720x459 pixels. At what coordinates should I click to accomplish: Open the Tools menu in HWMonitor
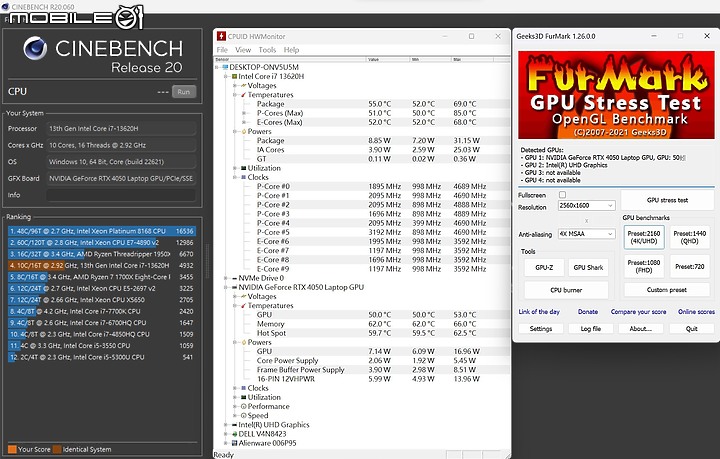point(267,50)
